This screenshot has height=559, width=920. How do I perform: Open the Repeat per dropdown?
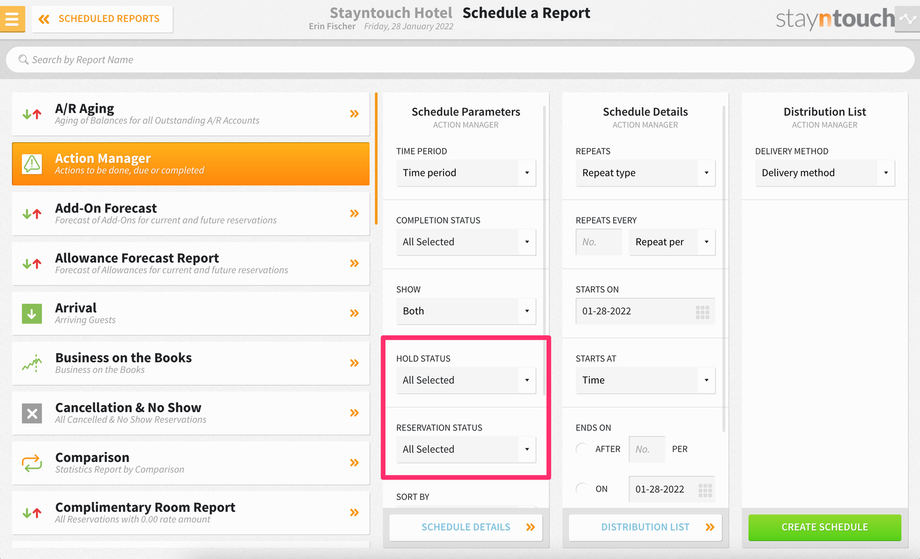tap(672, 242)
